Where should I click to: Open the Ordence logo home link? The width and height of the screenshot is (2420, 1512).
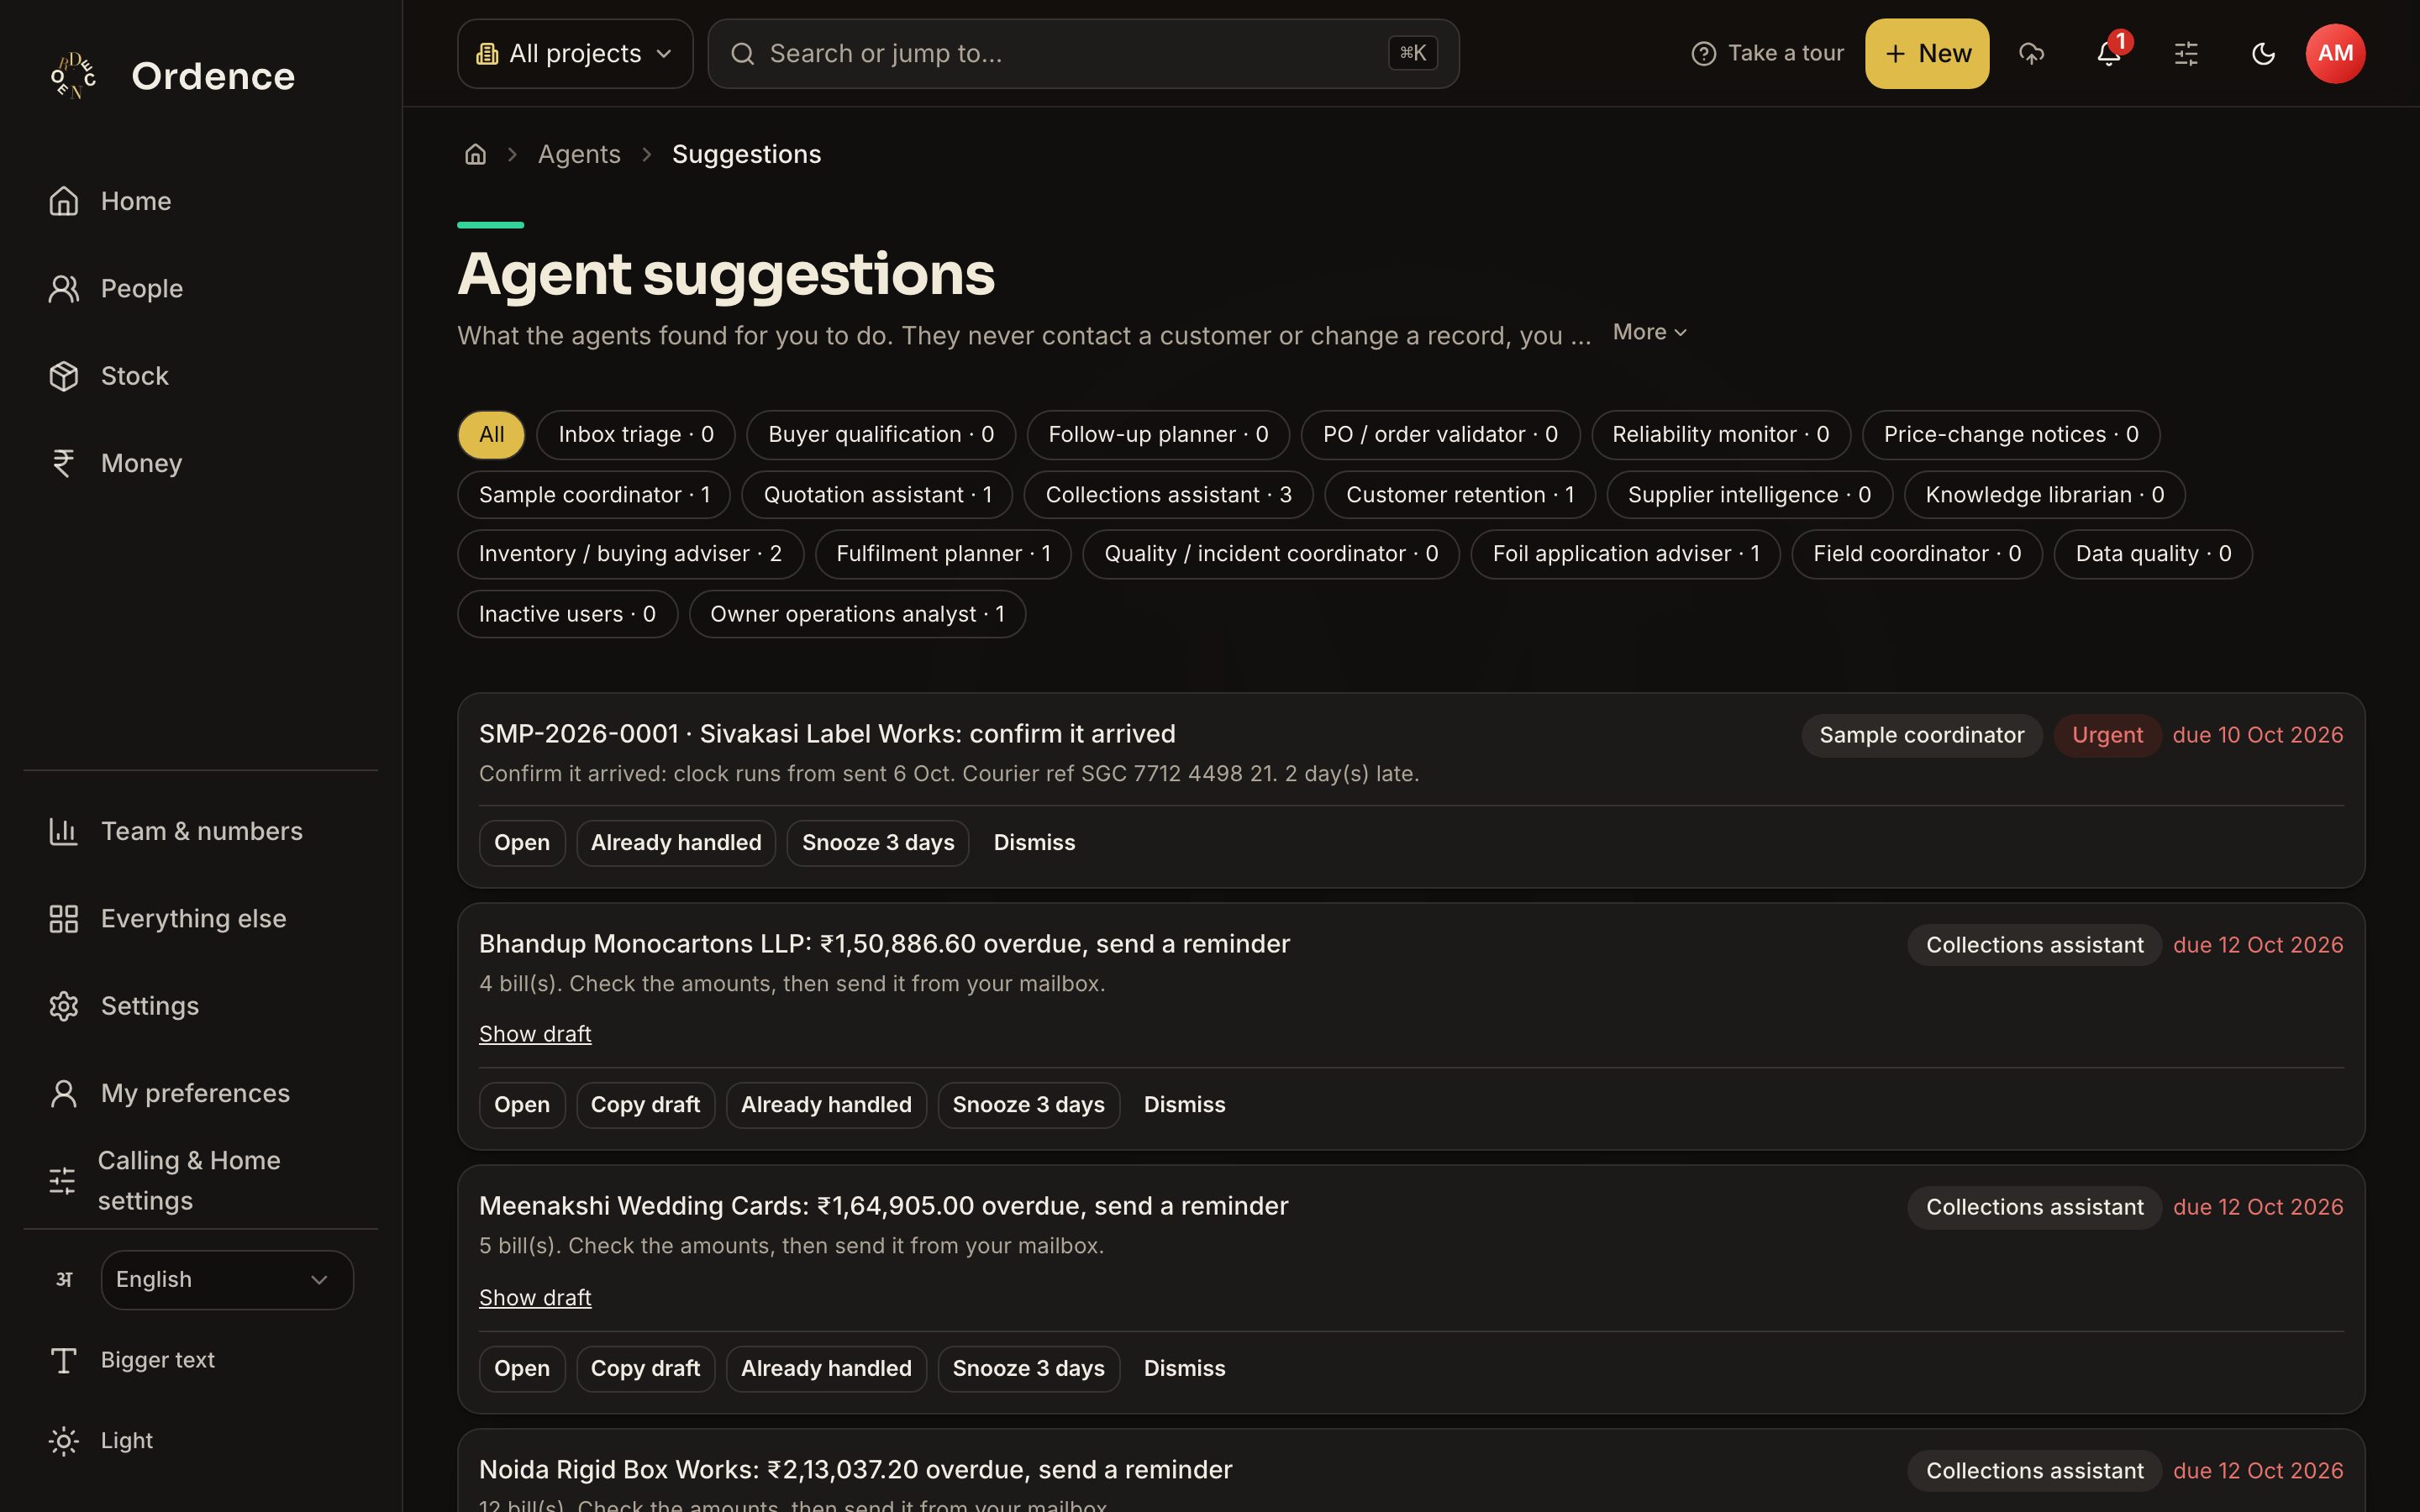(x=172, y=76)
